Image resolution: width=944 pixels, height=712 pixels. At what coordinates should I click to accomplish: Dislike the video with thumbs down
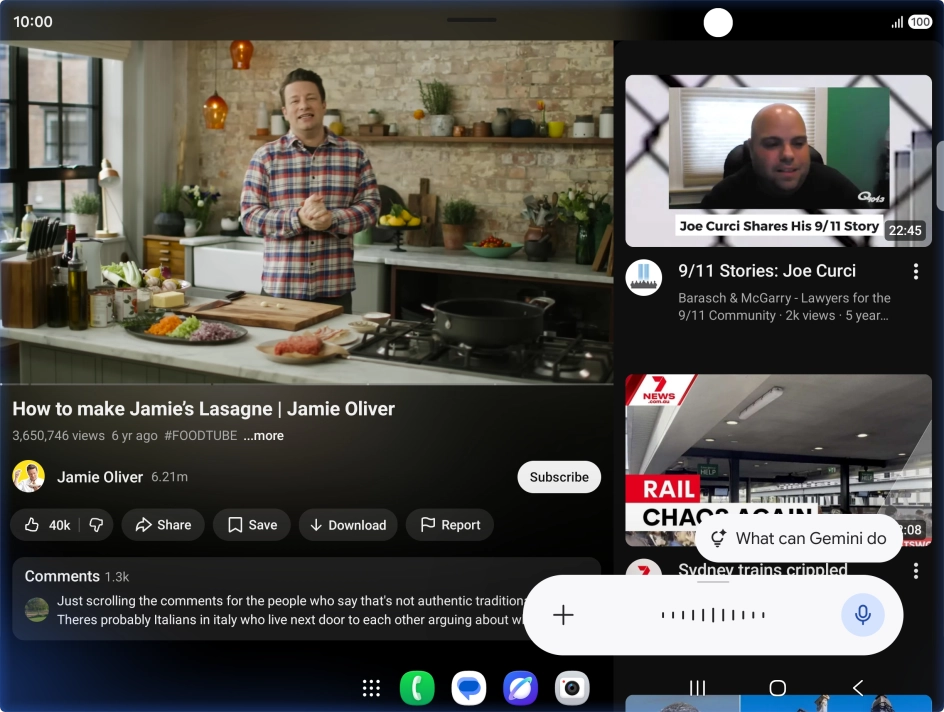point(96,525)
